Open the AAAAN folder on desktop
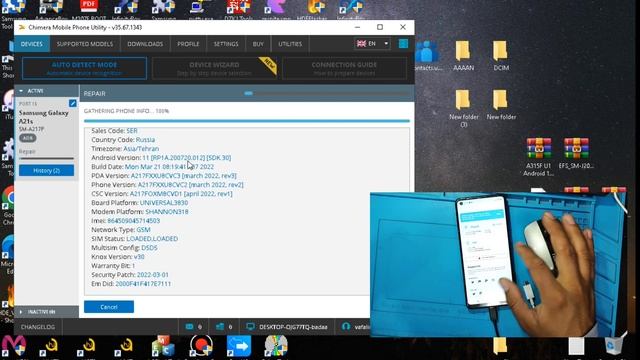Image resolution: width=640 pixels, height=360 pixels. click(463, 56)
